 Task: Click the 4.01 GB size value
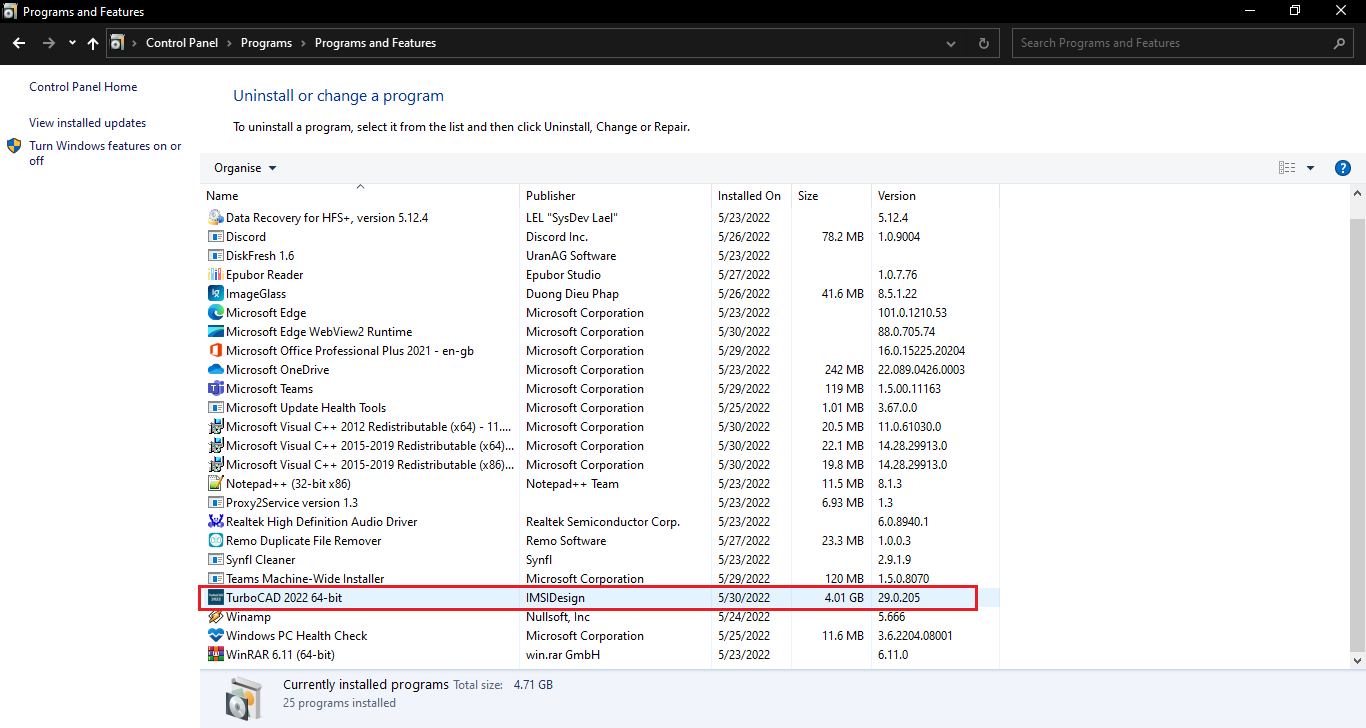tap(842, 598)
